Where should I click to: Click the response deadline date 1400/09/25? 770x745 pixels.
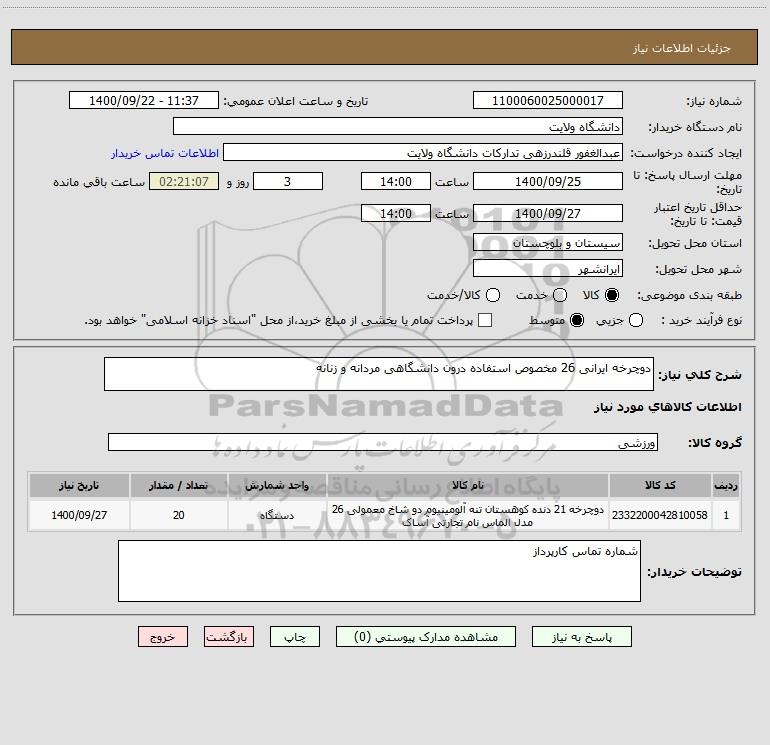click(x=548, y=181)
